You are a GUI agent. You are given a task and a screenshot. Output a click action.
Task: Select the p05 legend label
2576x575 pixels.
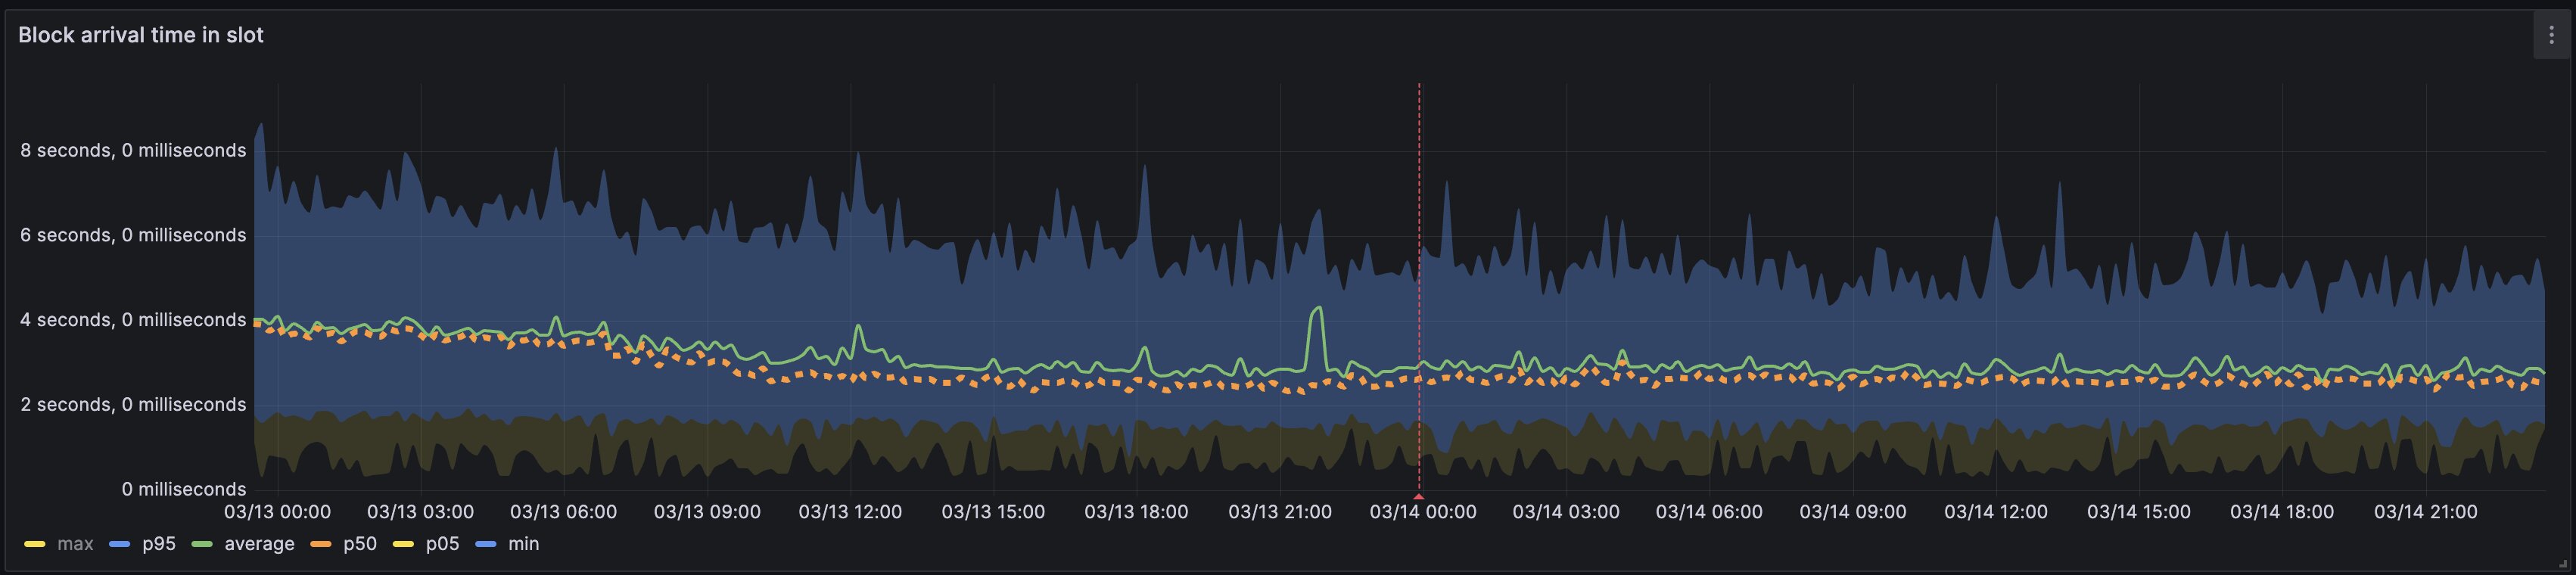click(x=442, y=544)
